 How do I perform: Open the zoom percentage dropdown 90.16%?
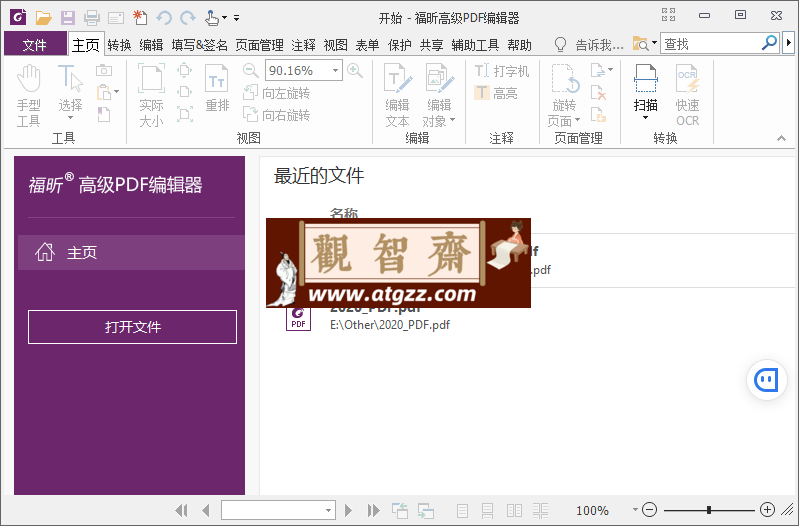click(335, 70)
